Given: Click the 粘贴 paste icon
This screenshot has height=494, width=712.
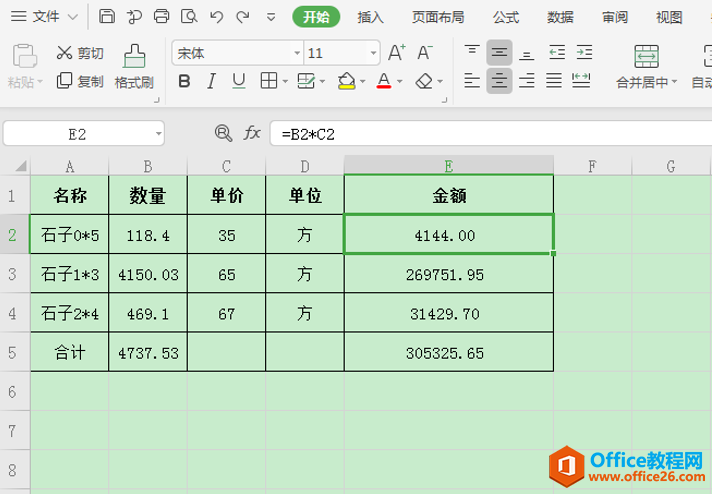Looking at the screenshot, I should click(25, 56).
